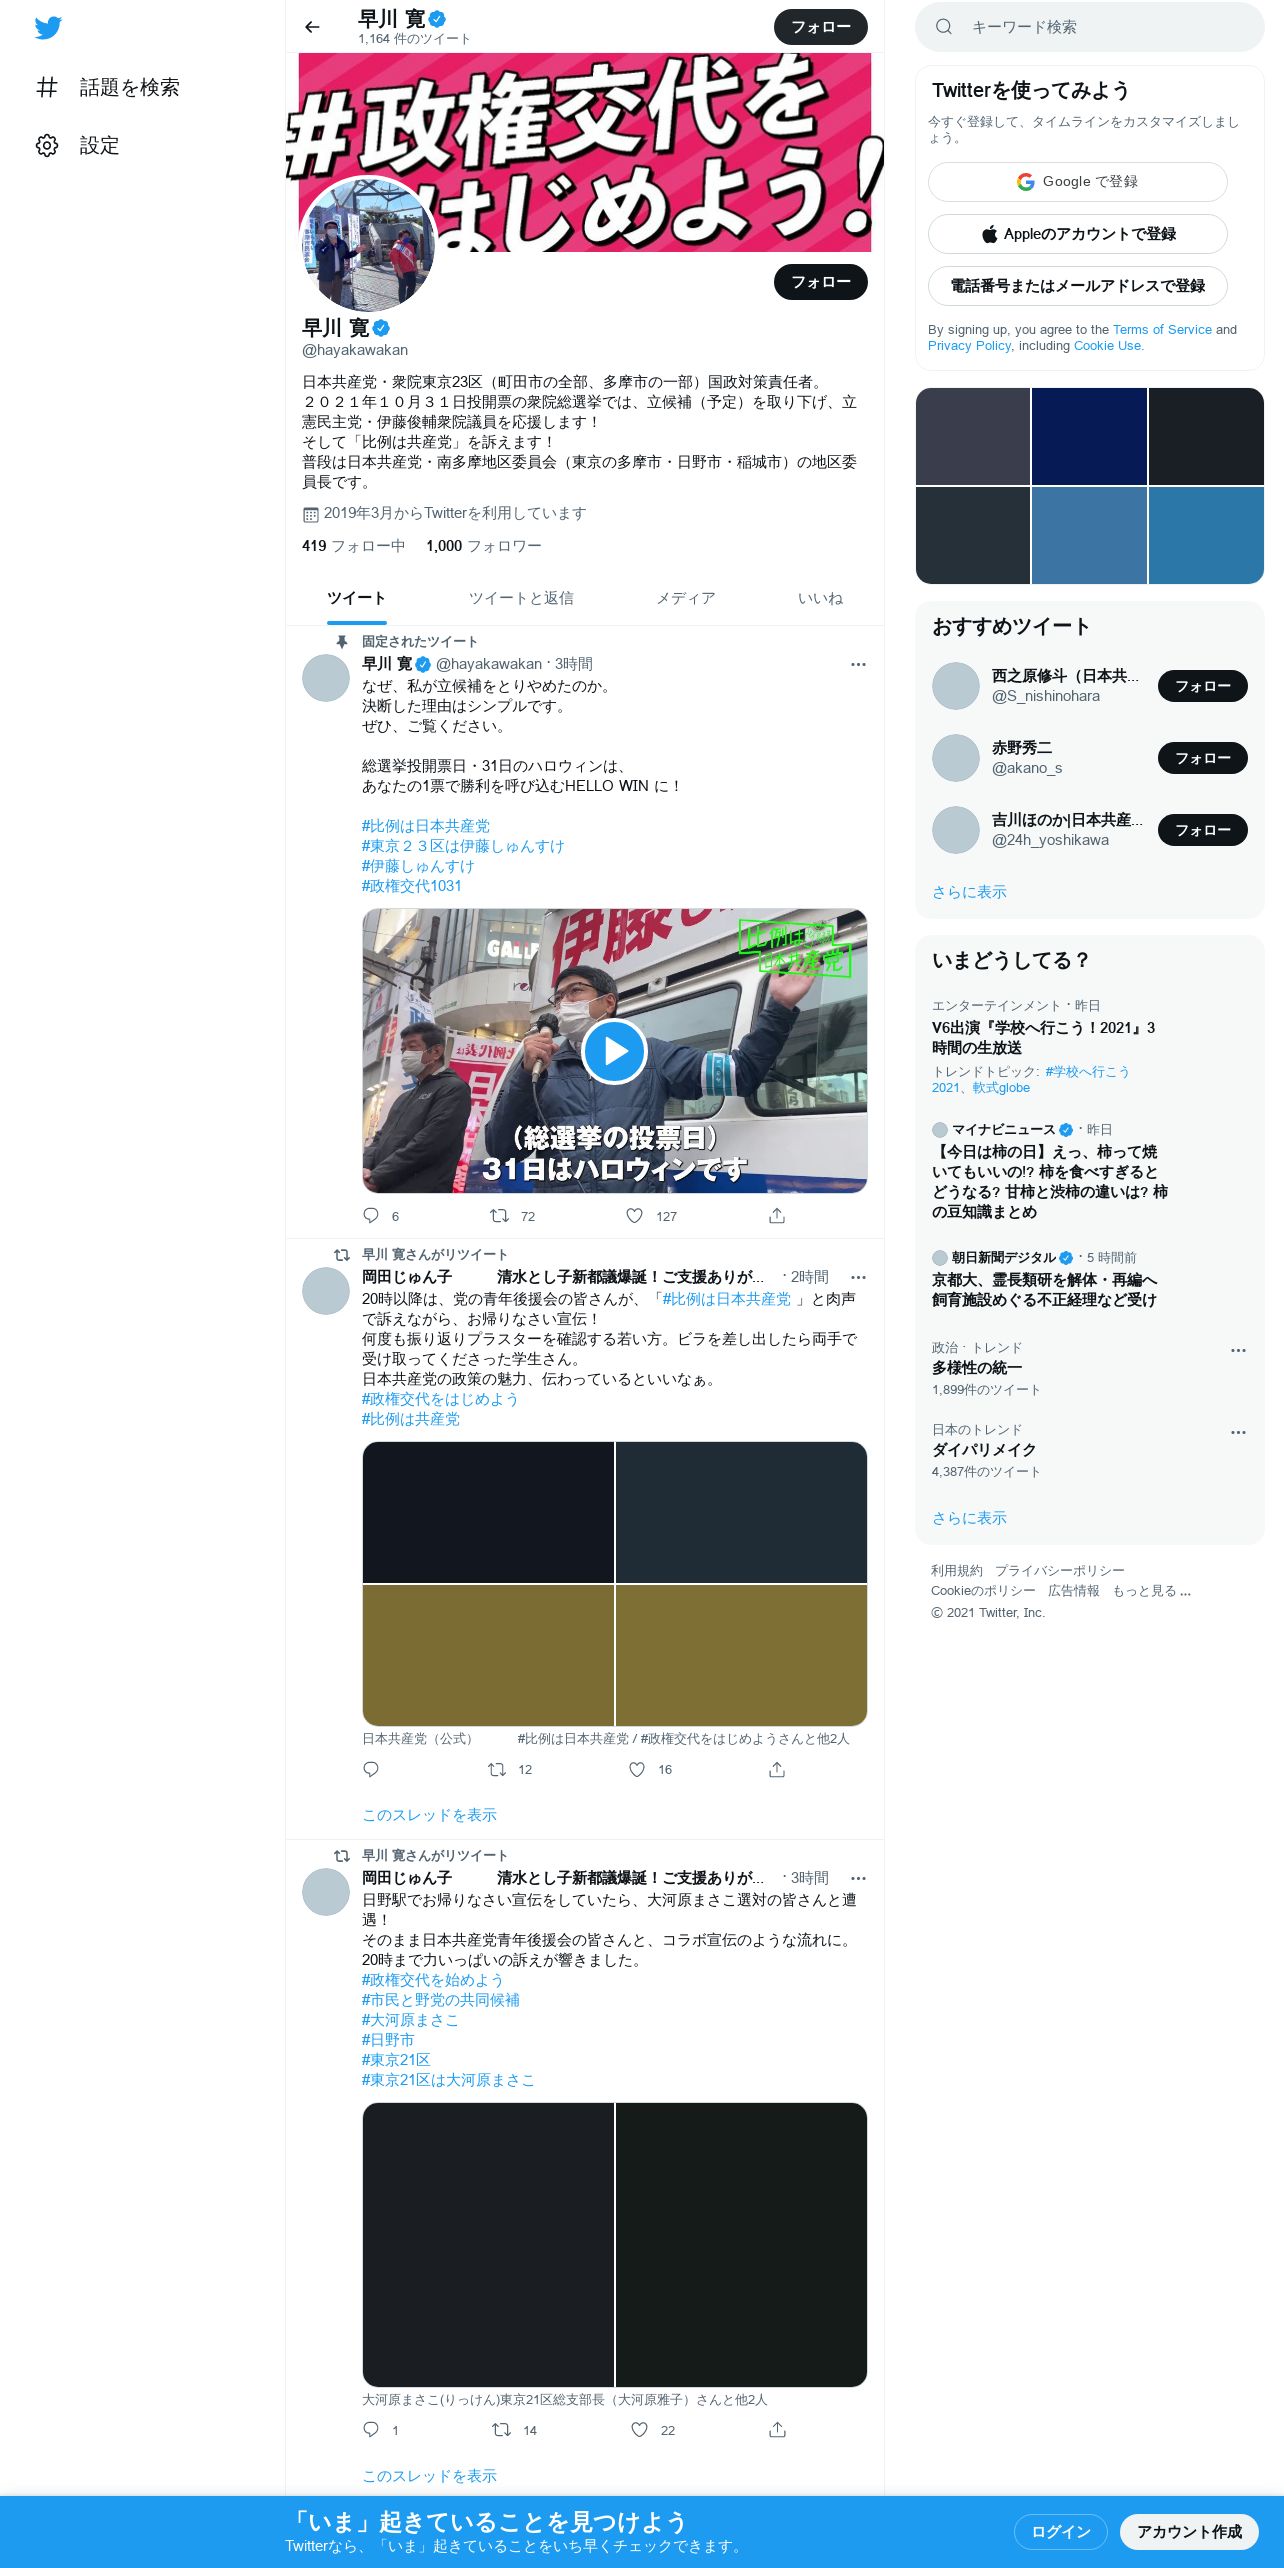Show thread このスレッドを表示 under 16 likes tweet
The height and width of the screenshot is (2568, 1284).
point(429,1814)
